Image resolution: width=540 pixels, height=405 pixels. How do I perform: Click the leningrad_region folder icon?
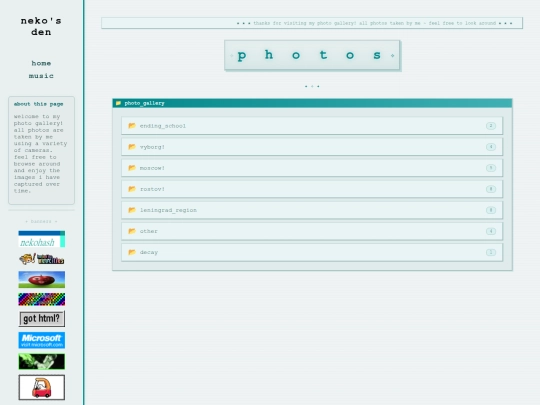[x=132, y=210]
